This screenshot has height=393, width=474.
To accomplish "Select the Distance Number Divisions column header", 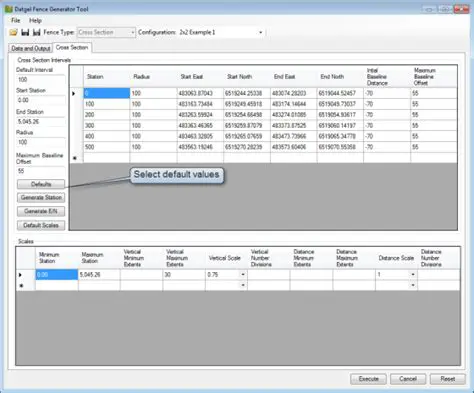I will click(x=439, y=258).
